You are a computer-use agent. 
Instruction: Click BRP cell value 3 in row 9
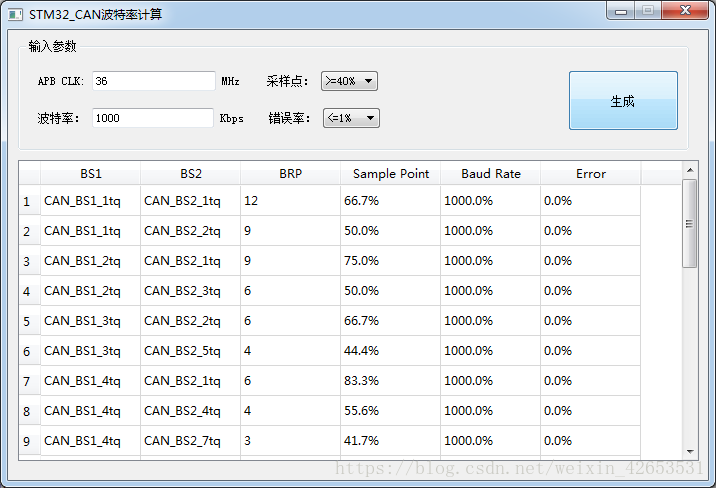pyautogui.click(x=290, y=441)
